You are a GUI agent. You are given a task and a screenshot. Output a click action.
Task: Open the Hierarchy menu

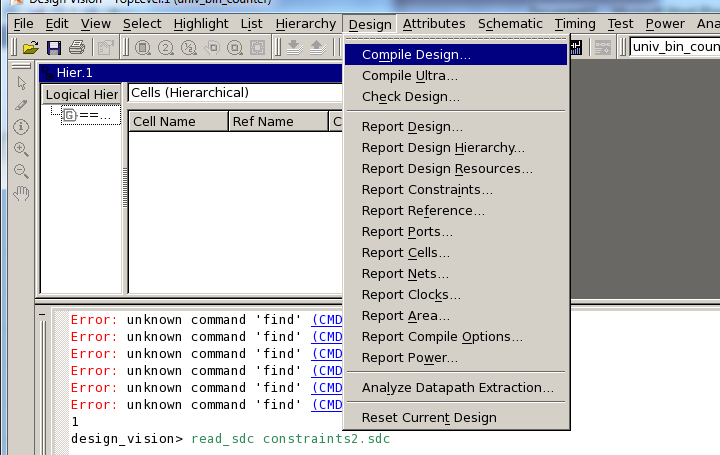point(306,24)
